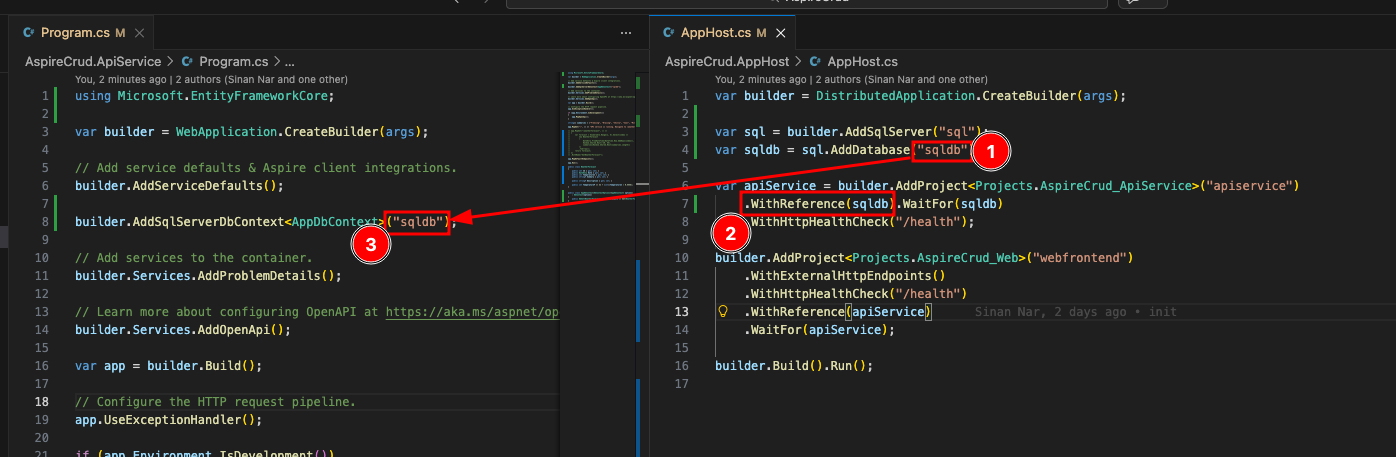Viewport: 1396px width, 457px height.
Task: Click the authors CodeLens above AppHost.cs line 1
Action: click(850, 79)
